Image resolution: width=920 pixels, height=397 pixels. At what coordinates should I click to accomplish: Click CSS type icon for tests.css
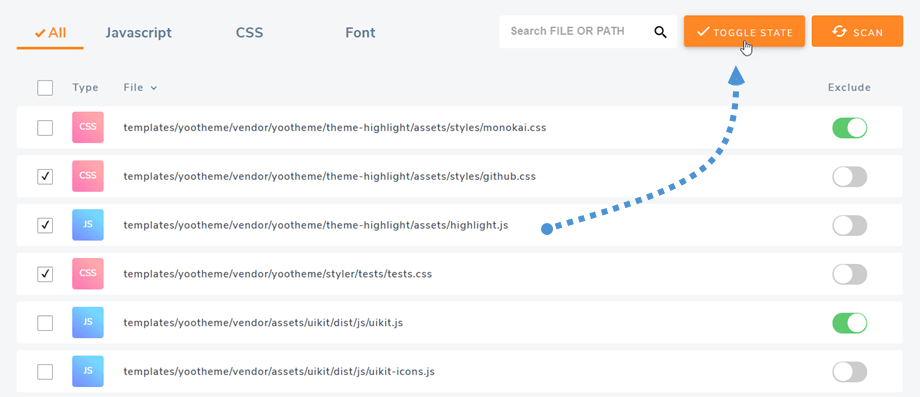(88, 274)
